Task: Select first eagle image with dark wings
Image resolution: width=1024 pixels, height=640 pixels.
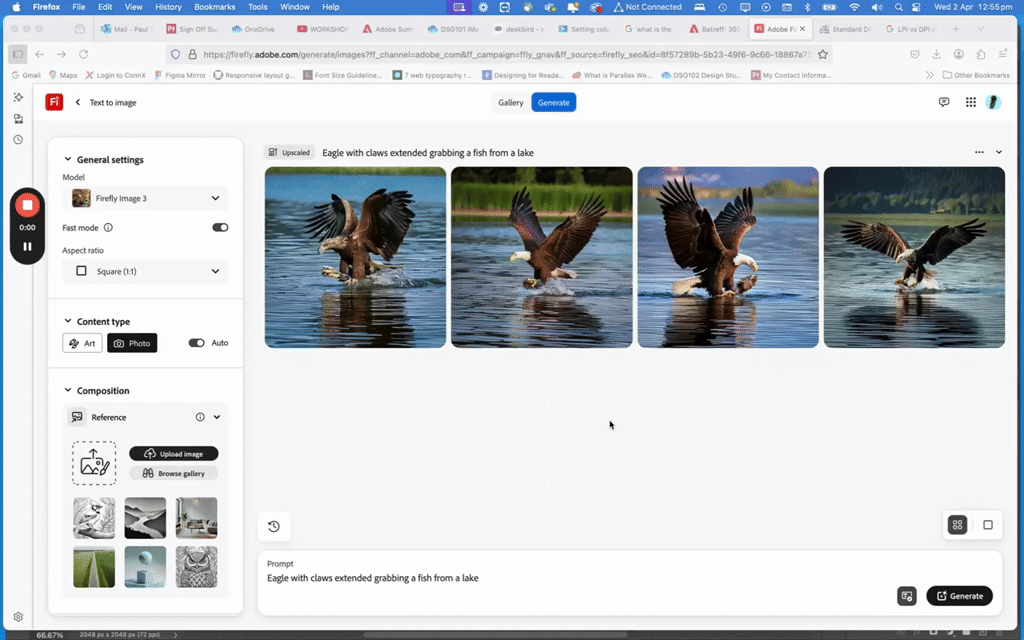Action: pyautogui.click(x=355, y=257)
